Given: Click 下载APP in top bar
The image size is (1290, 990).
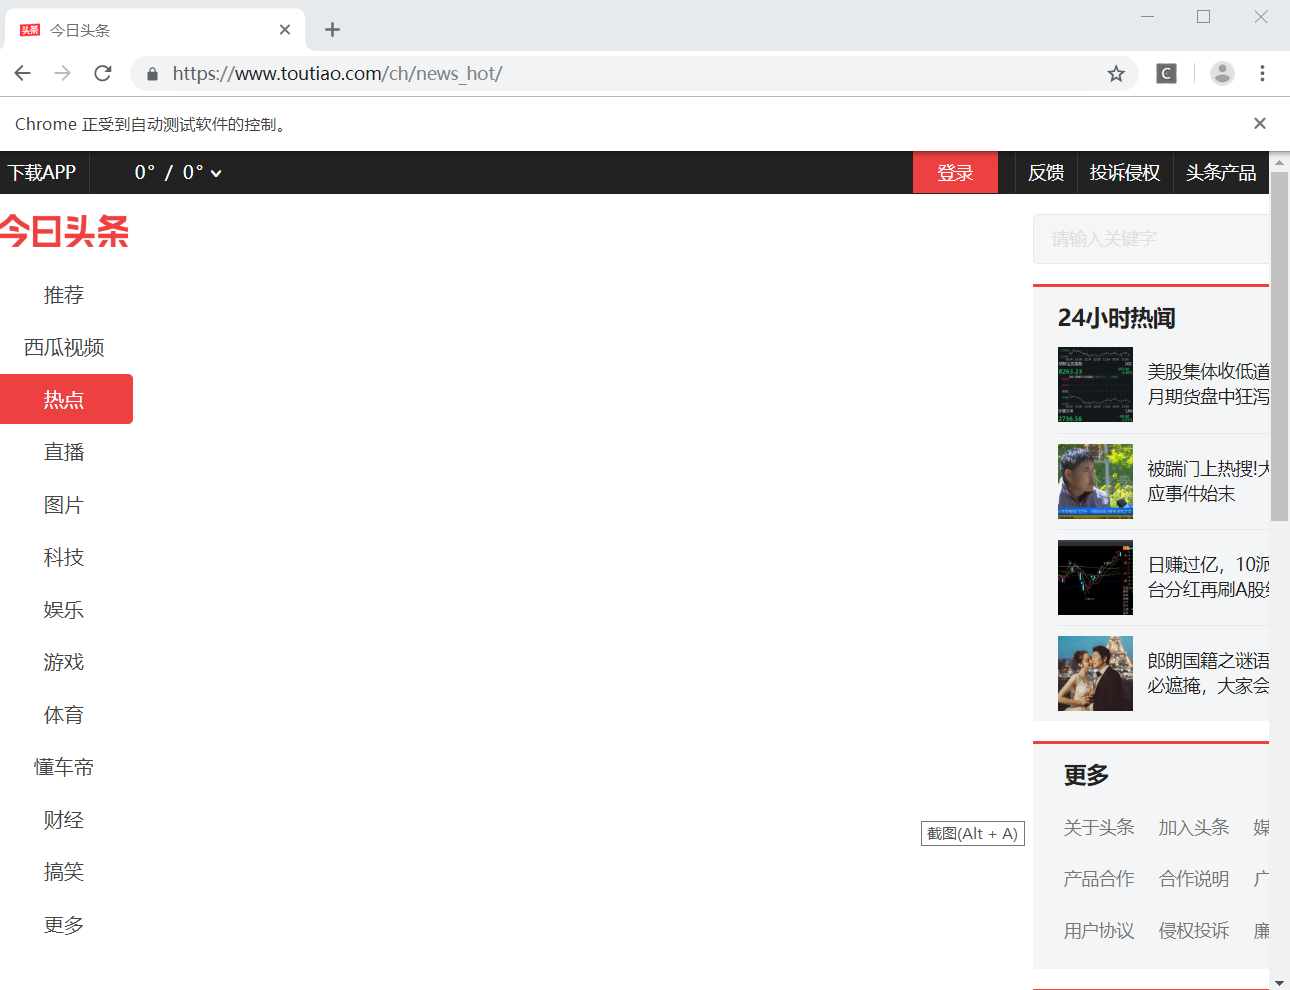Looking at the screenshot, I should tap(42, 172).
